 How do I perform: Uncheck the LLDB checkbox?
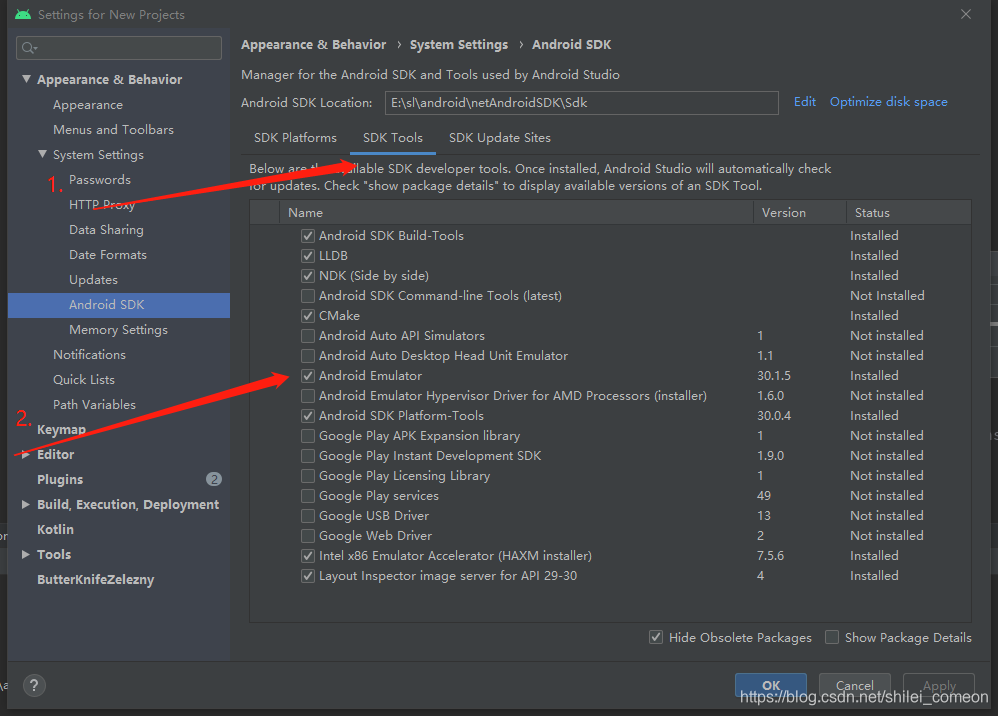(x=308, y=256)
